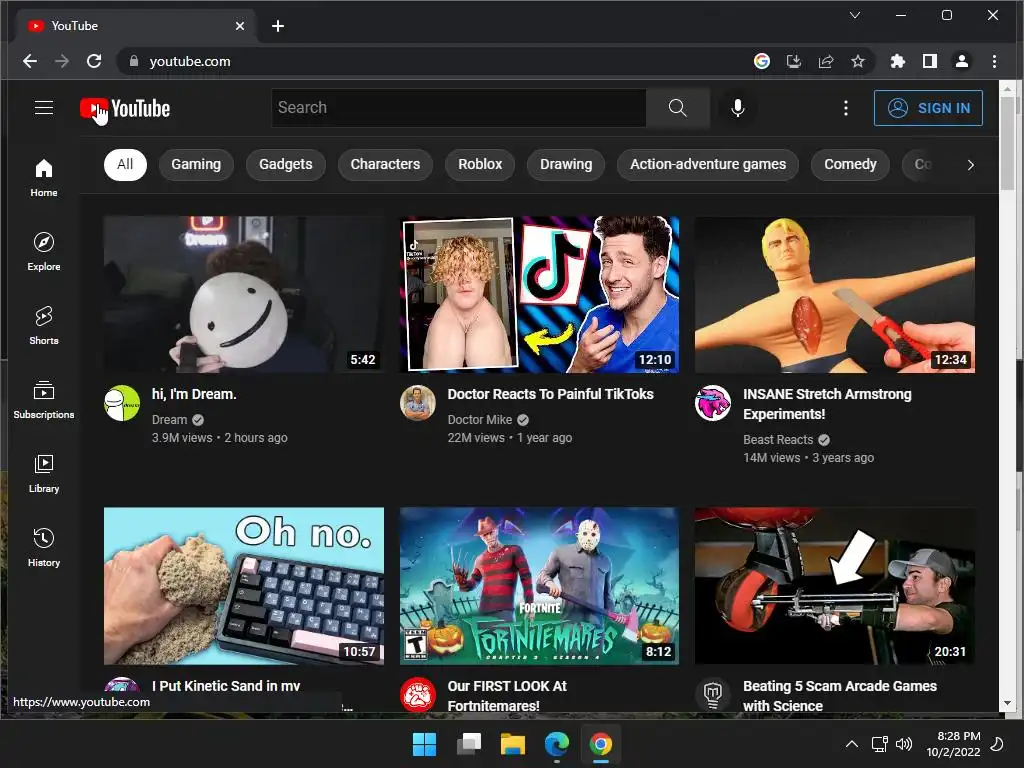
Task: Open Subscriptions in sidebar
Action: click(44, 399)
